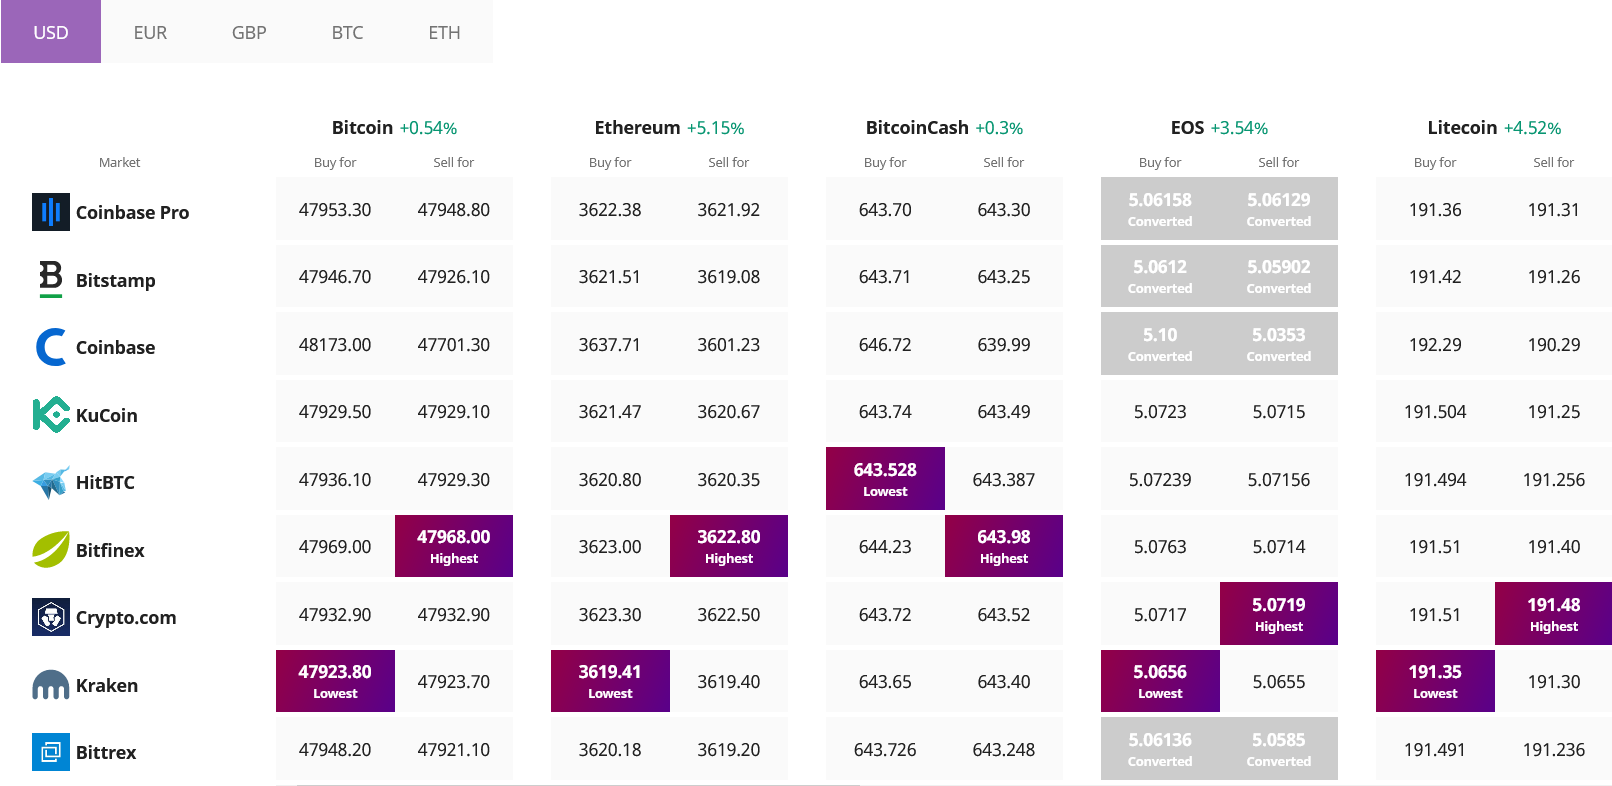Click Coinbase Litecoin buy price 192.29

(1435, 345)
